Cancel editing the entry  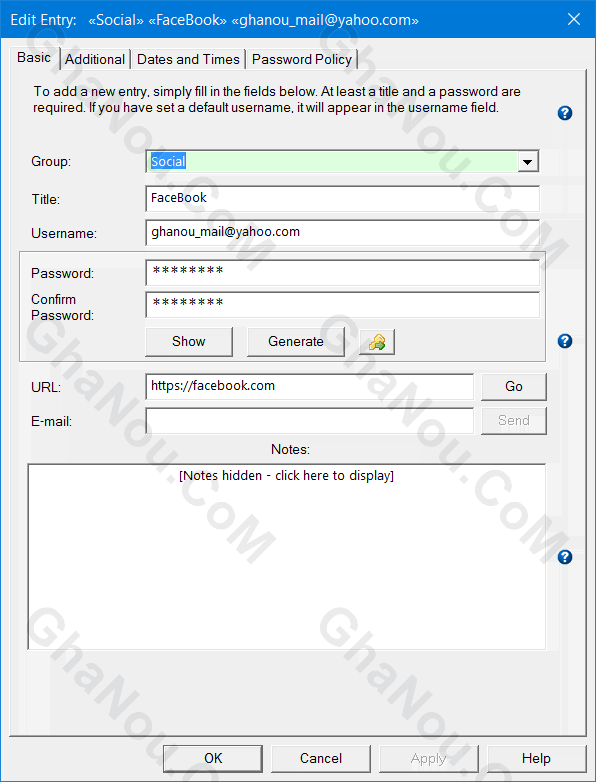tap(321, 759)
